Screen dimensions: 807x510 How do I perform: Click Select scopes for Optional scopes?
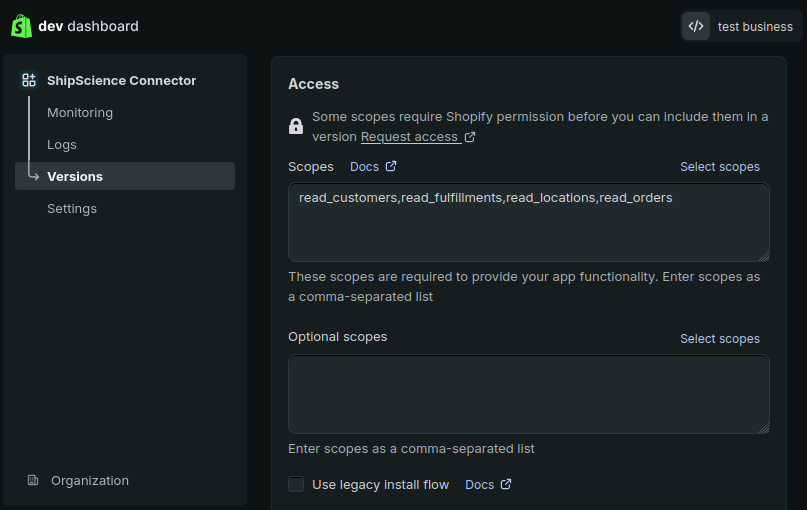720,339
